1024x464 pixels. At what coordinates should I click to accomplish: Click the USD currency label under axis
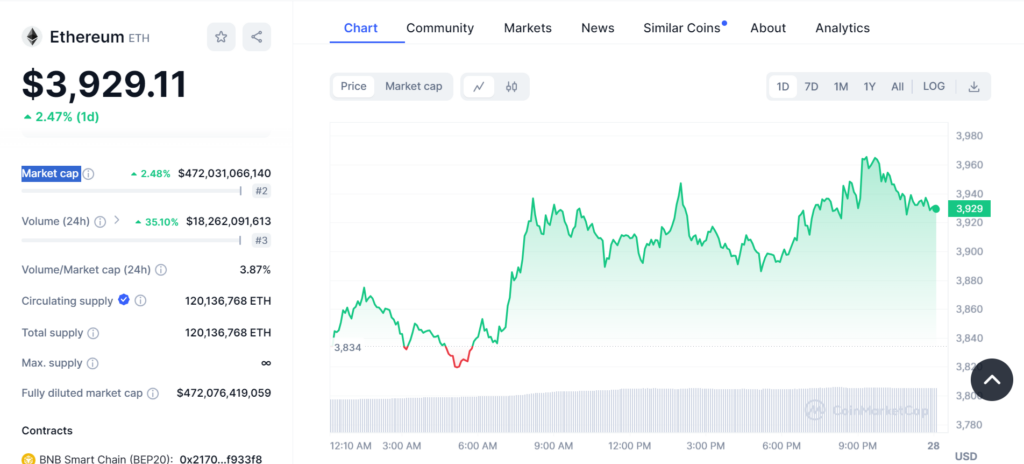click(x=966, y=456)
